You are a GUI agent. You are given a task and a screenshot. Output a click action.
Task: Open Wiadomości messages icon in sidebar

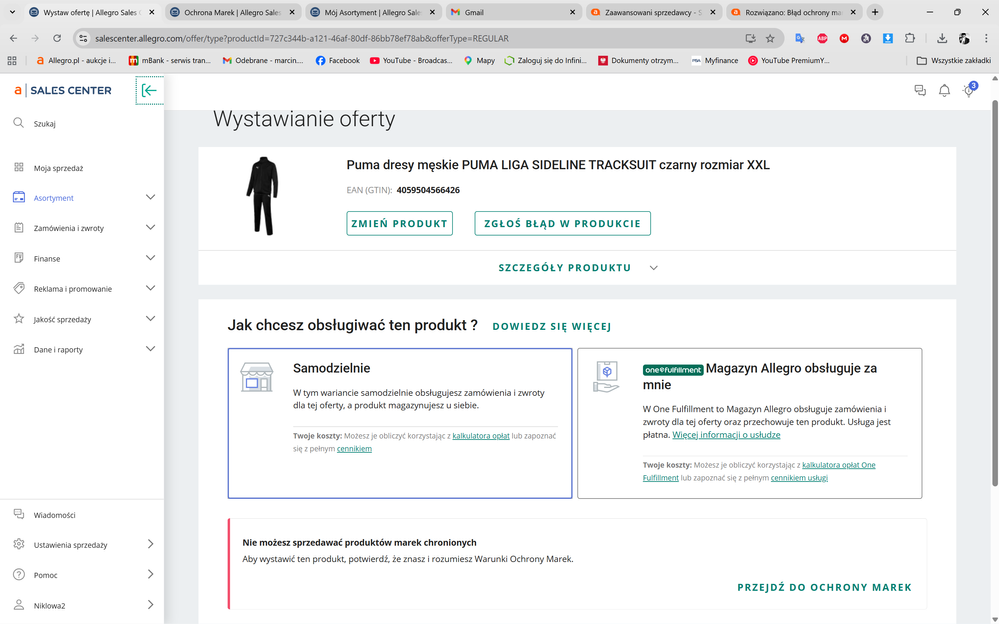tap(18, 514)
